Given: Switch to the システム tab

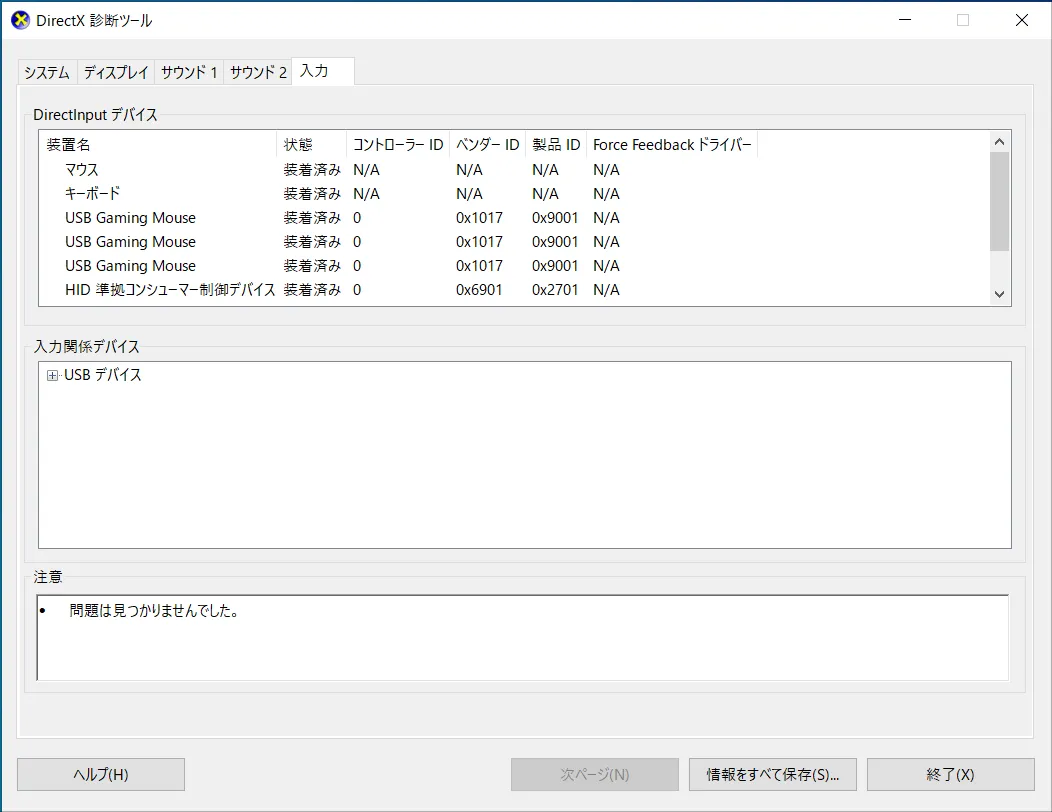Looking at the screenshot, I should tap(48, 72).
